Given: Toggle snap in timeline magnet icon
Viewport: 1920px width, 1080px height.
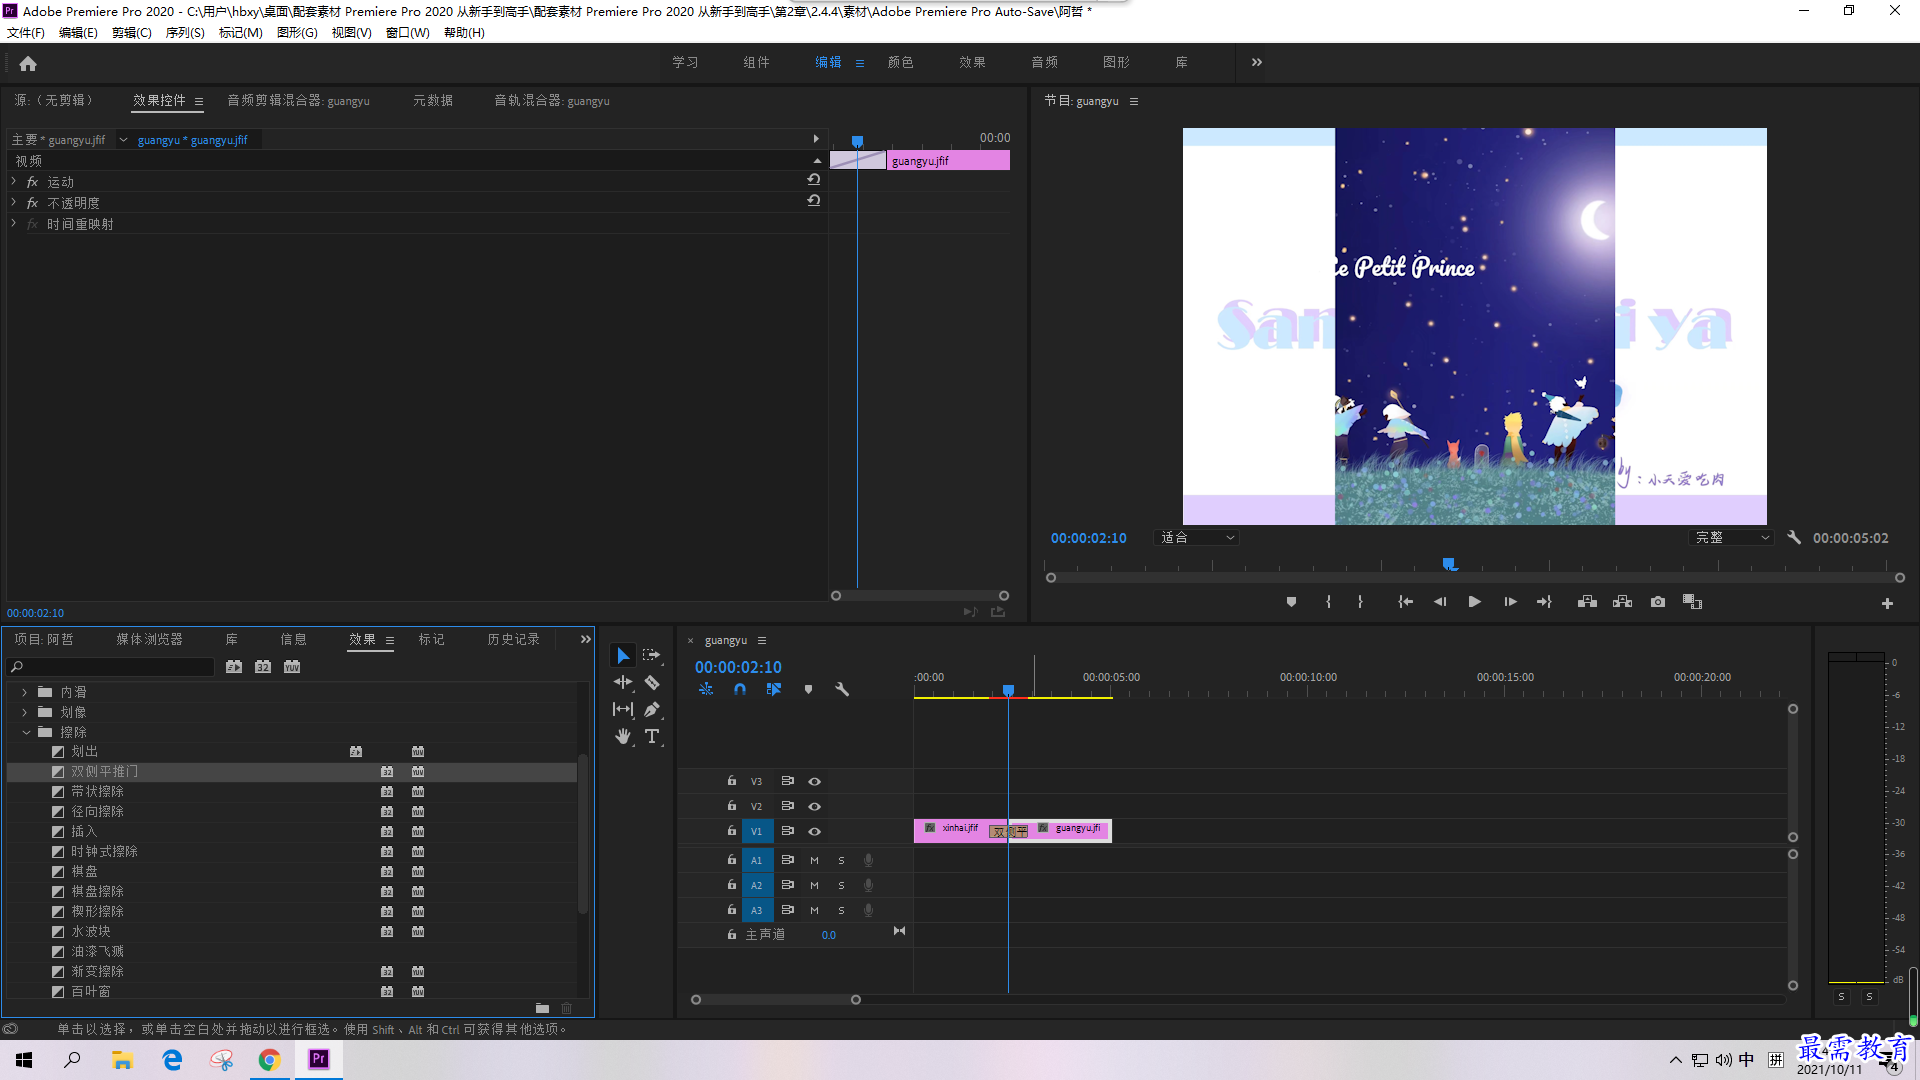Looking at the screenshot, I should (x=740, y=689).
